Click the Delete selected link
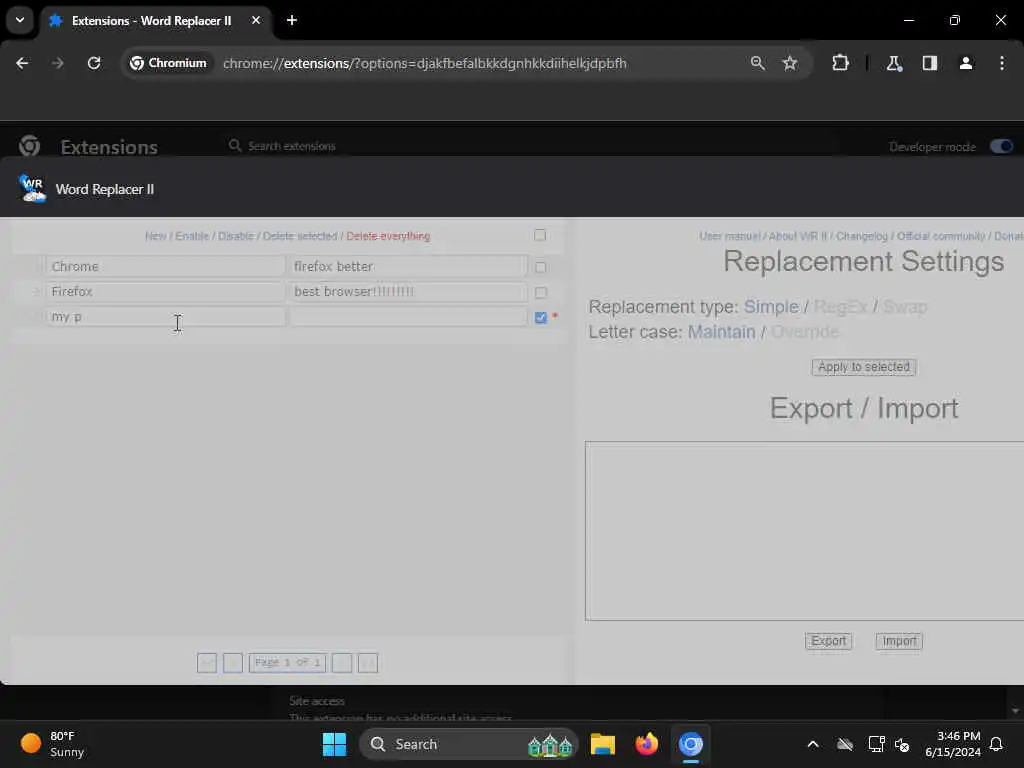The image size is (1024, 768). point(300,236)
